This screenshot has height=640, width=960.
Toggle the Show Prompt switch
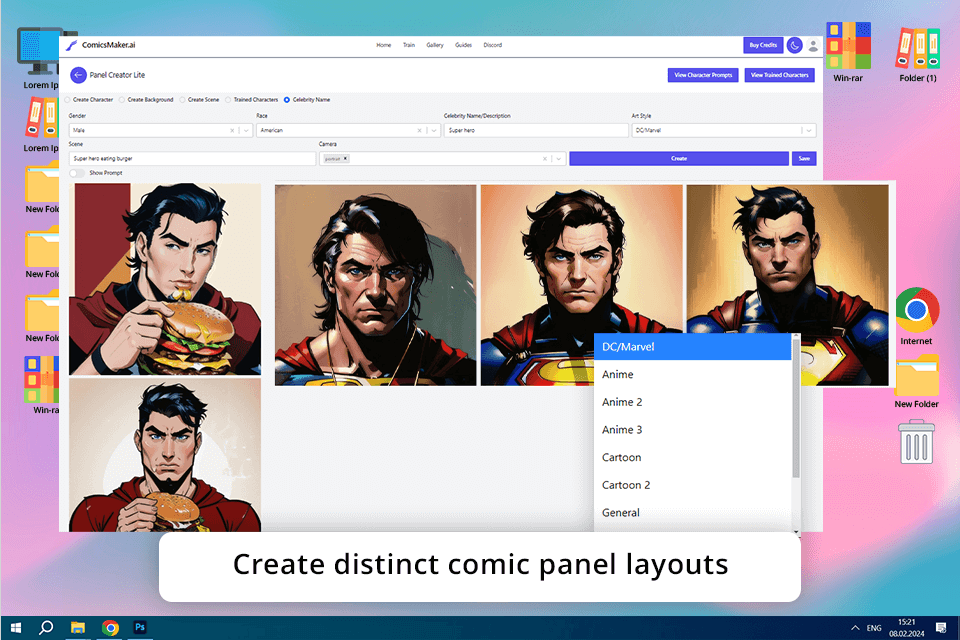click(77, 173)
